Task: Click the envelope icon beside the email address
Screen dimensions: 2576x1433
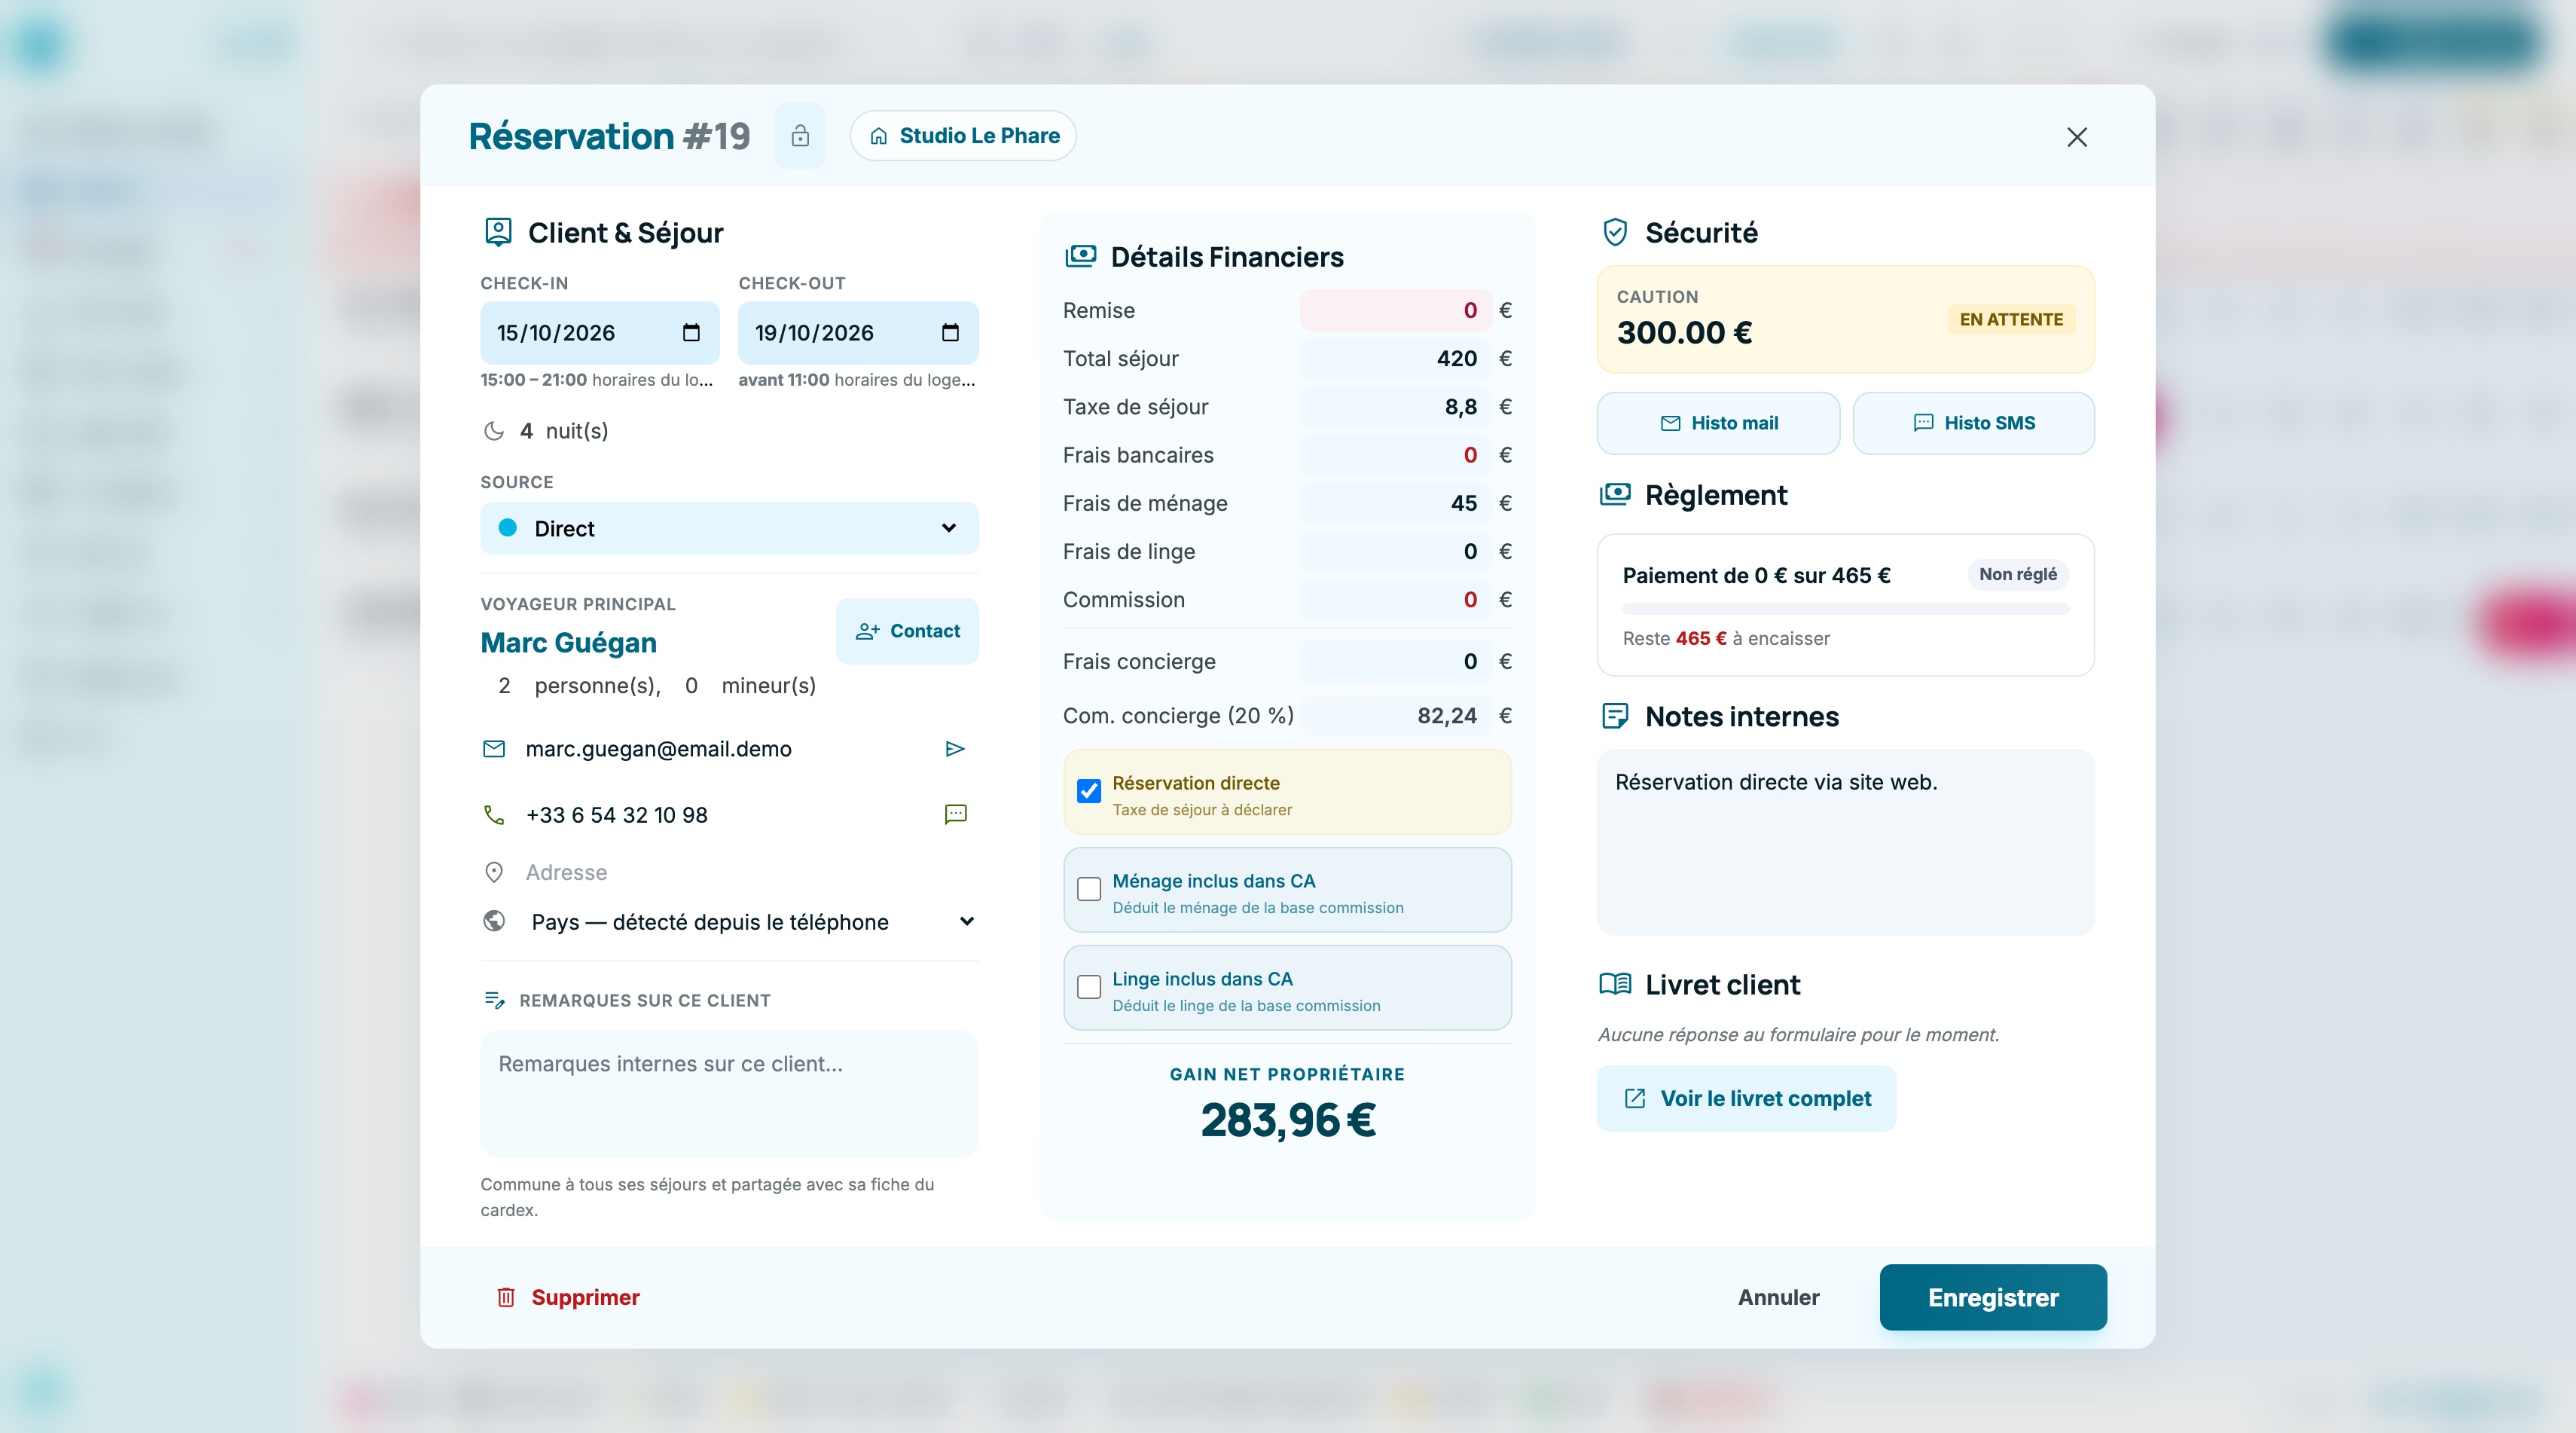Action: pos(494,749)
